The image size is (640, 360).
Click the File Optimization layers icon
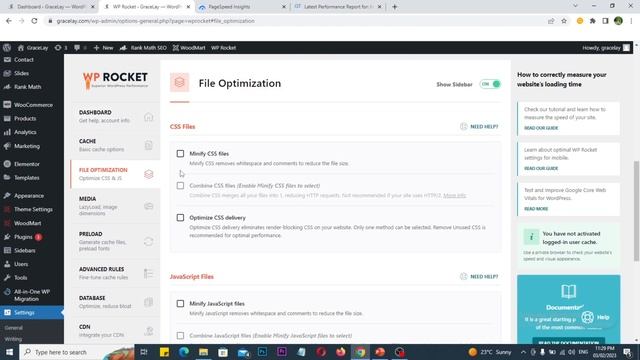click(149, 174)
